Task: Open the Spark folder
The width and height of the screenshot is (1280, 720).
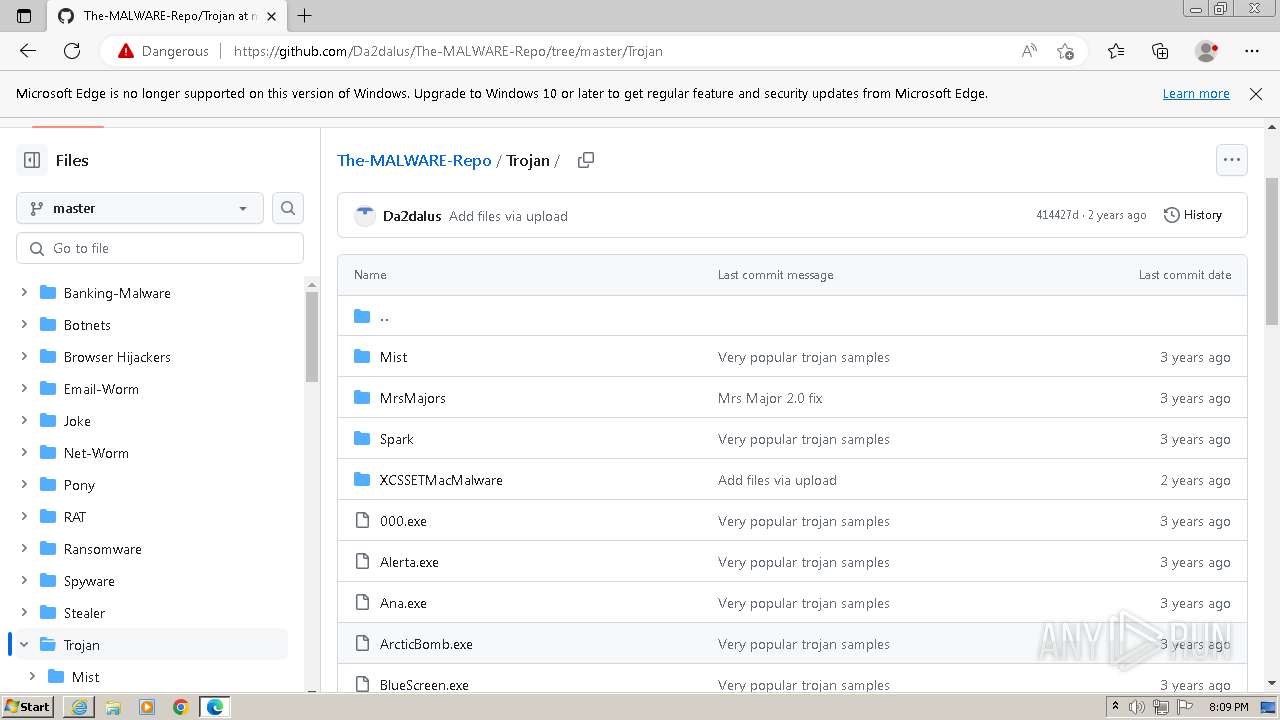Action: (396, 439)
